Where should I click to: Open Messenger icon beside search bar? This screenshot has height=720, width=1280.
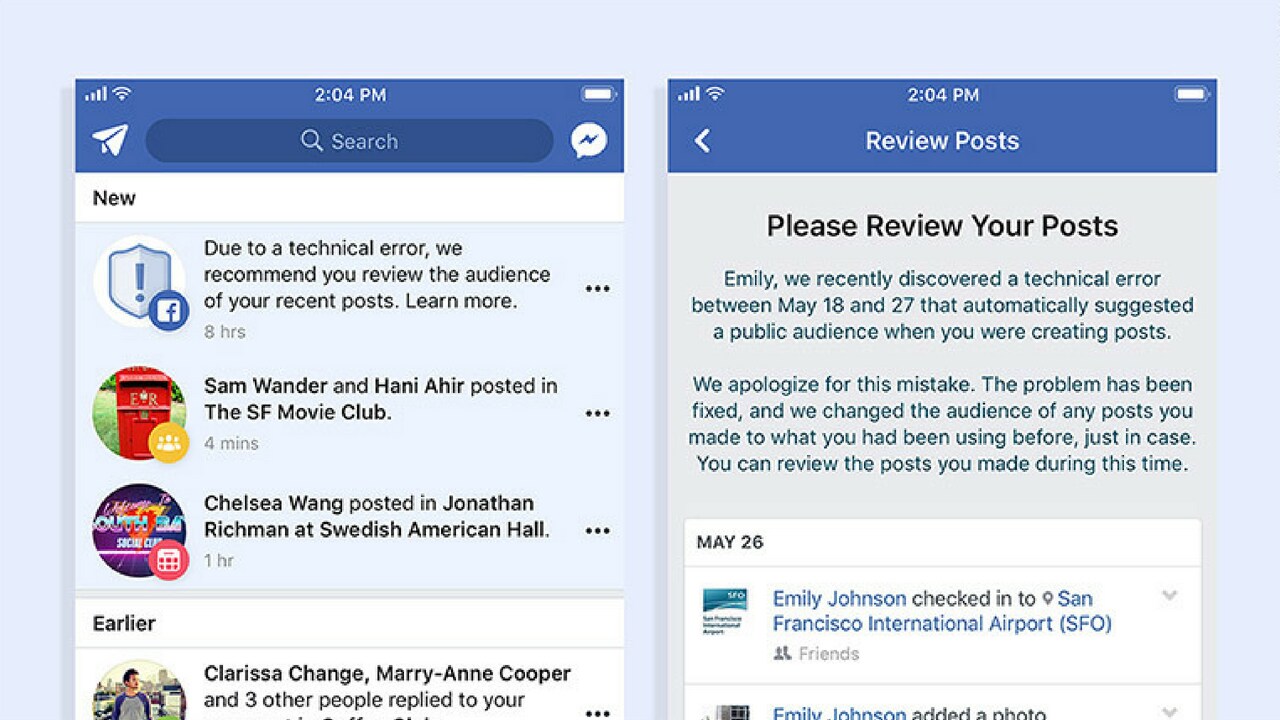pyautogui.click(x=589, y=141)
